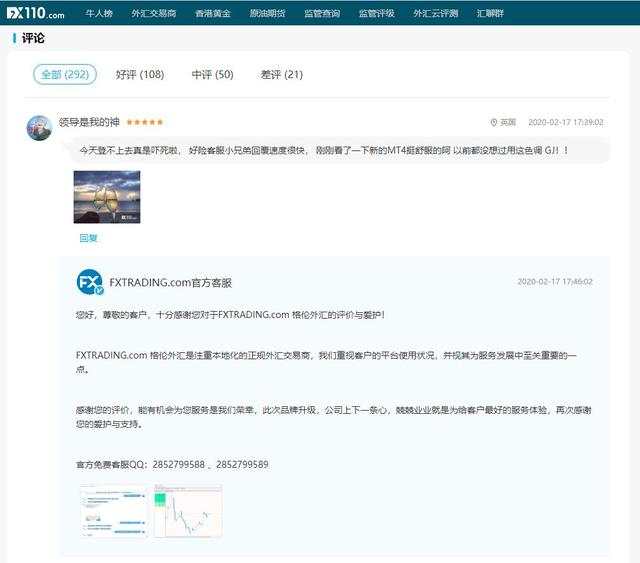Click the user comment text bubble
The height and width of the screenshot is (563, 640).
tap(341, 151)
